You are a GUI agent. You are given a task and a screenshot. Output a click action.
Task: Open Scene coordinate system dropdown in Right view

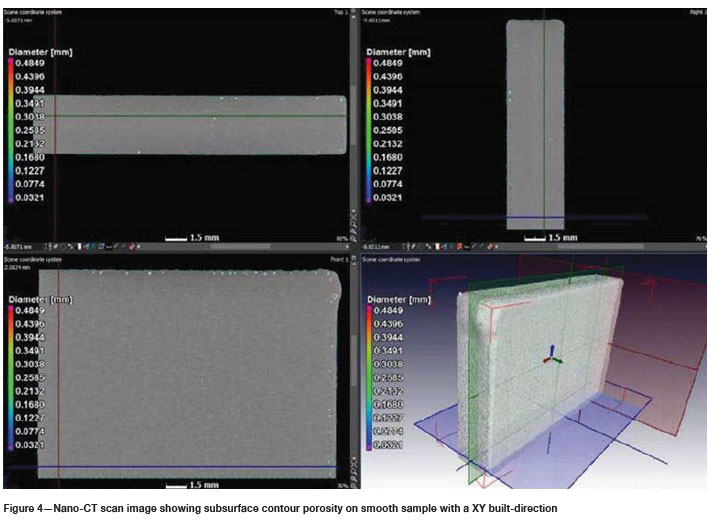point(391,12)
